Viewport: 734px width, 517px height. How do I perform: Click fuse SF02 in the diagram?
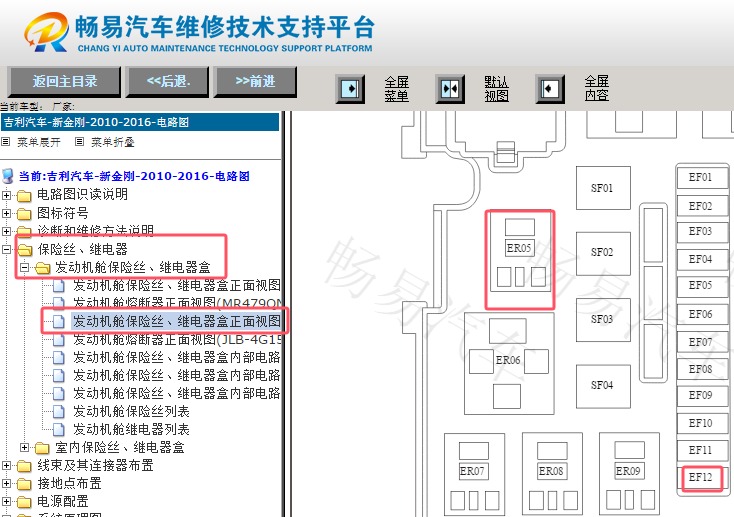pos(603,253)
